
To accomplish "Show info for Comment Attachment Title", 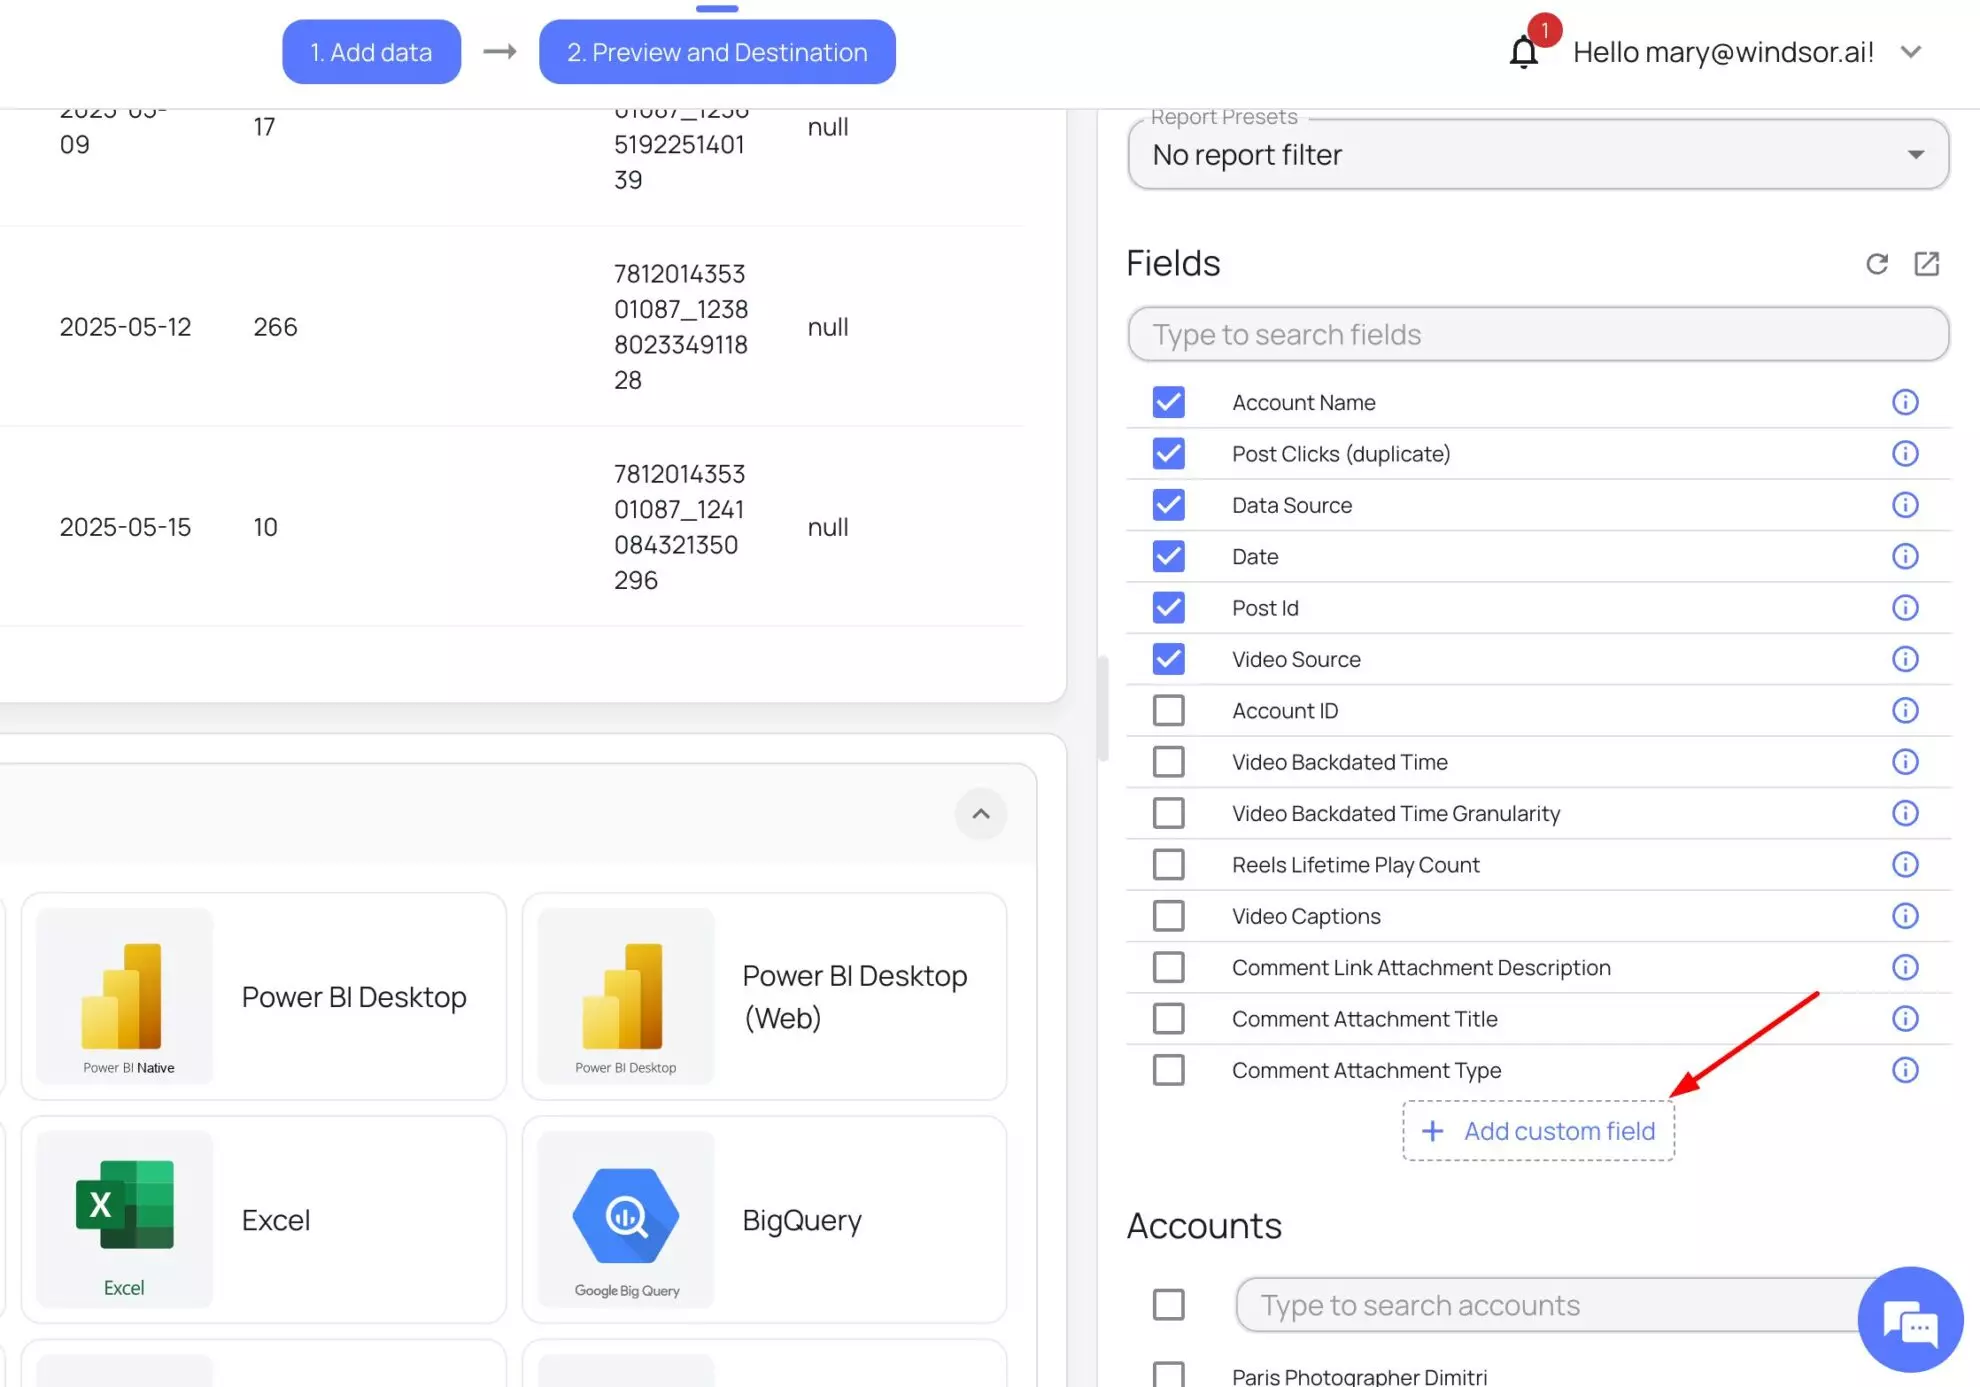I will (1905, 1018).
